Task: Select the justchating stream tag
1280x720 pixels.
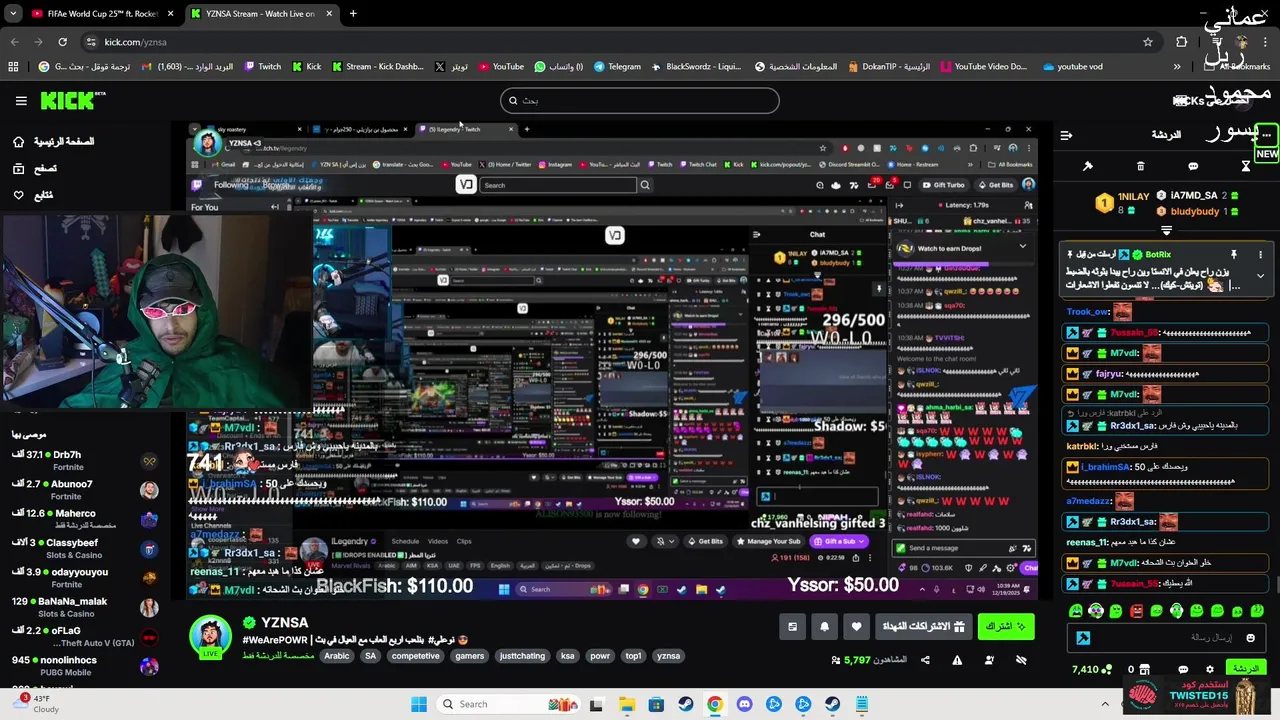Action: point(522,656)
